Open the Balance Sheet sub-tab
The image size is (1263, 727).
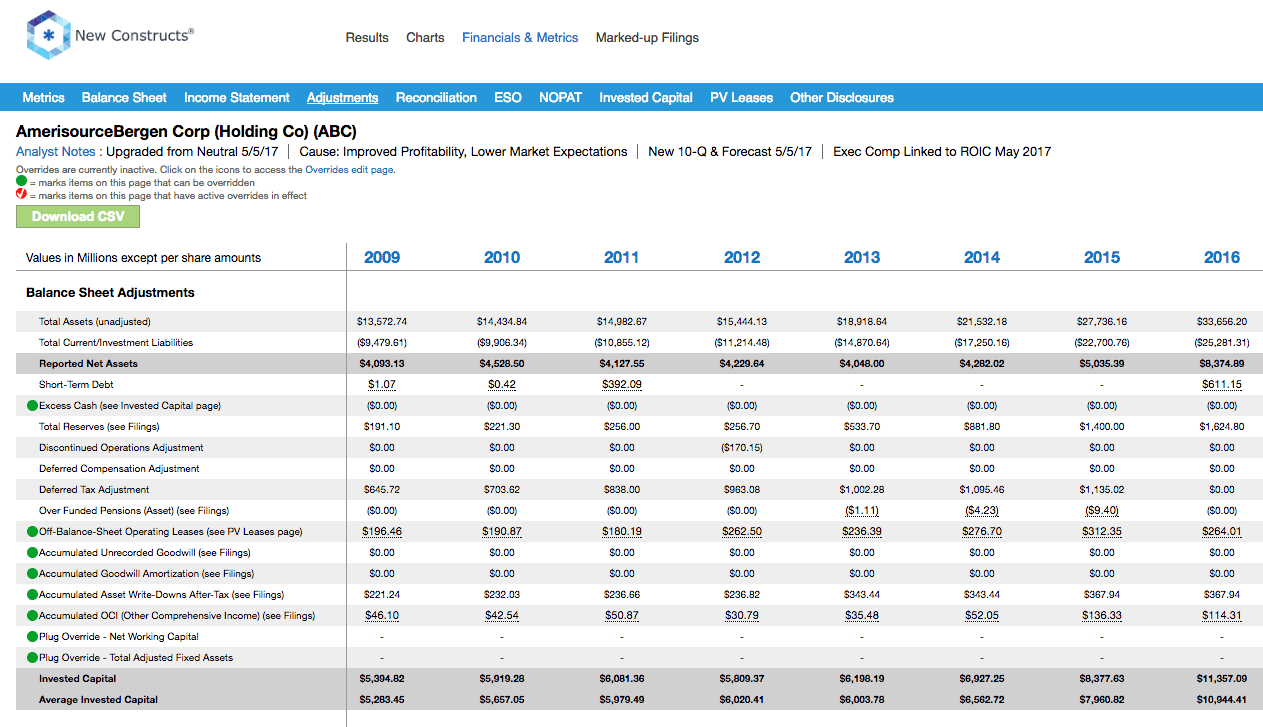tap(124, 98)
